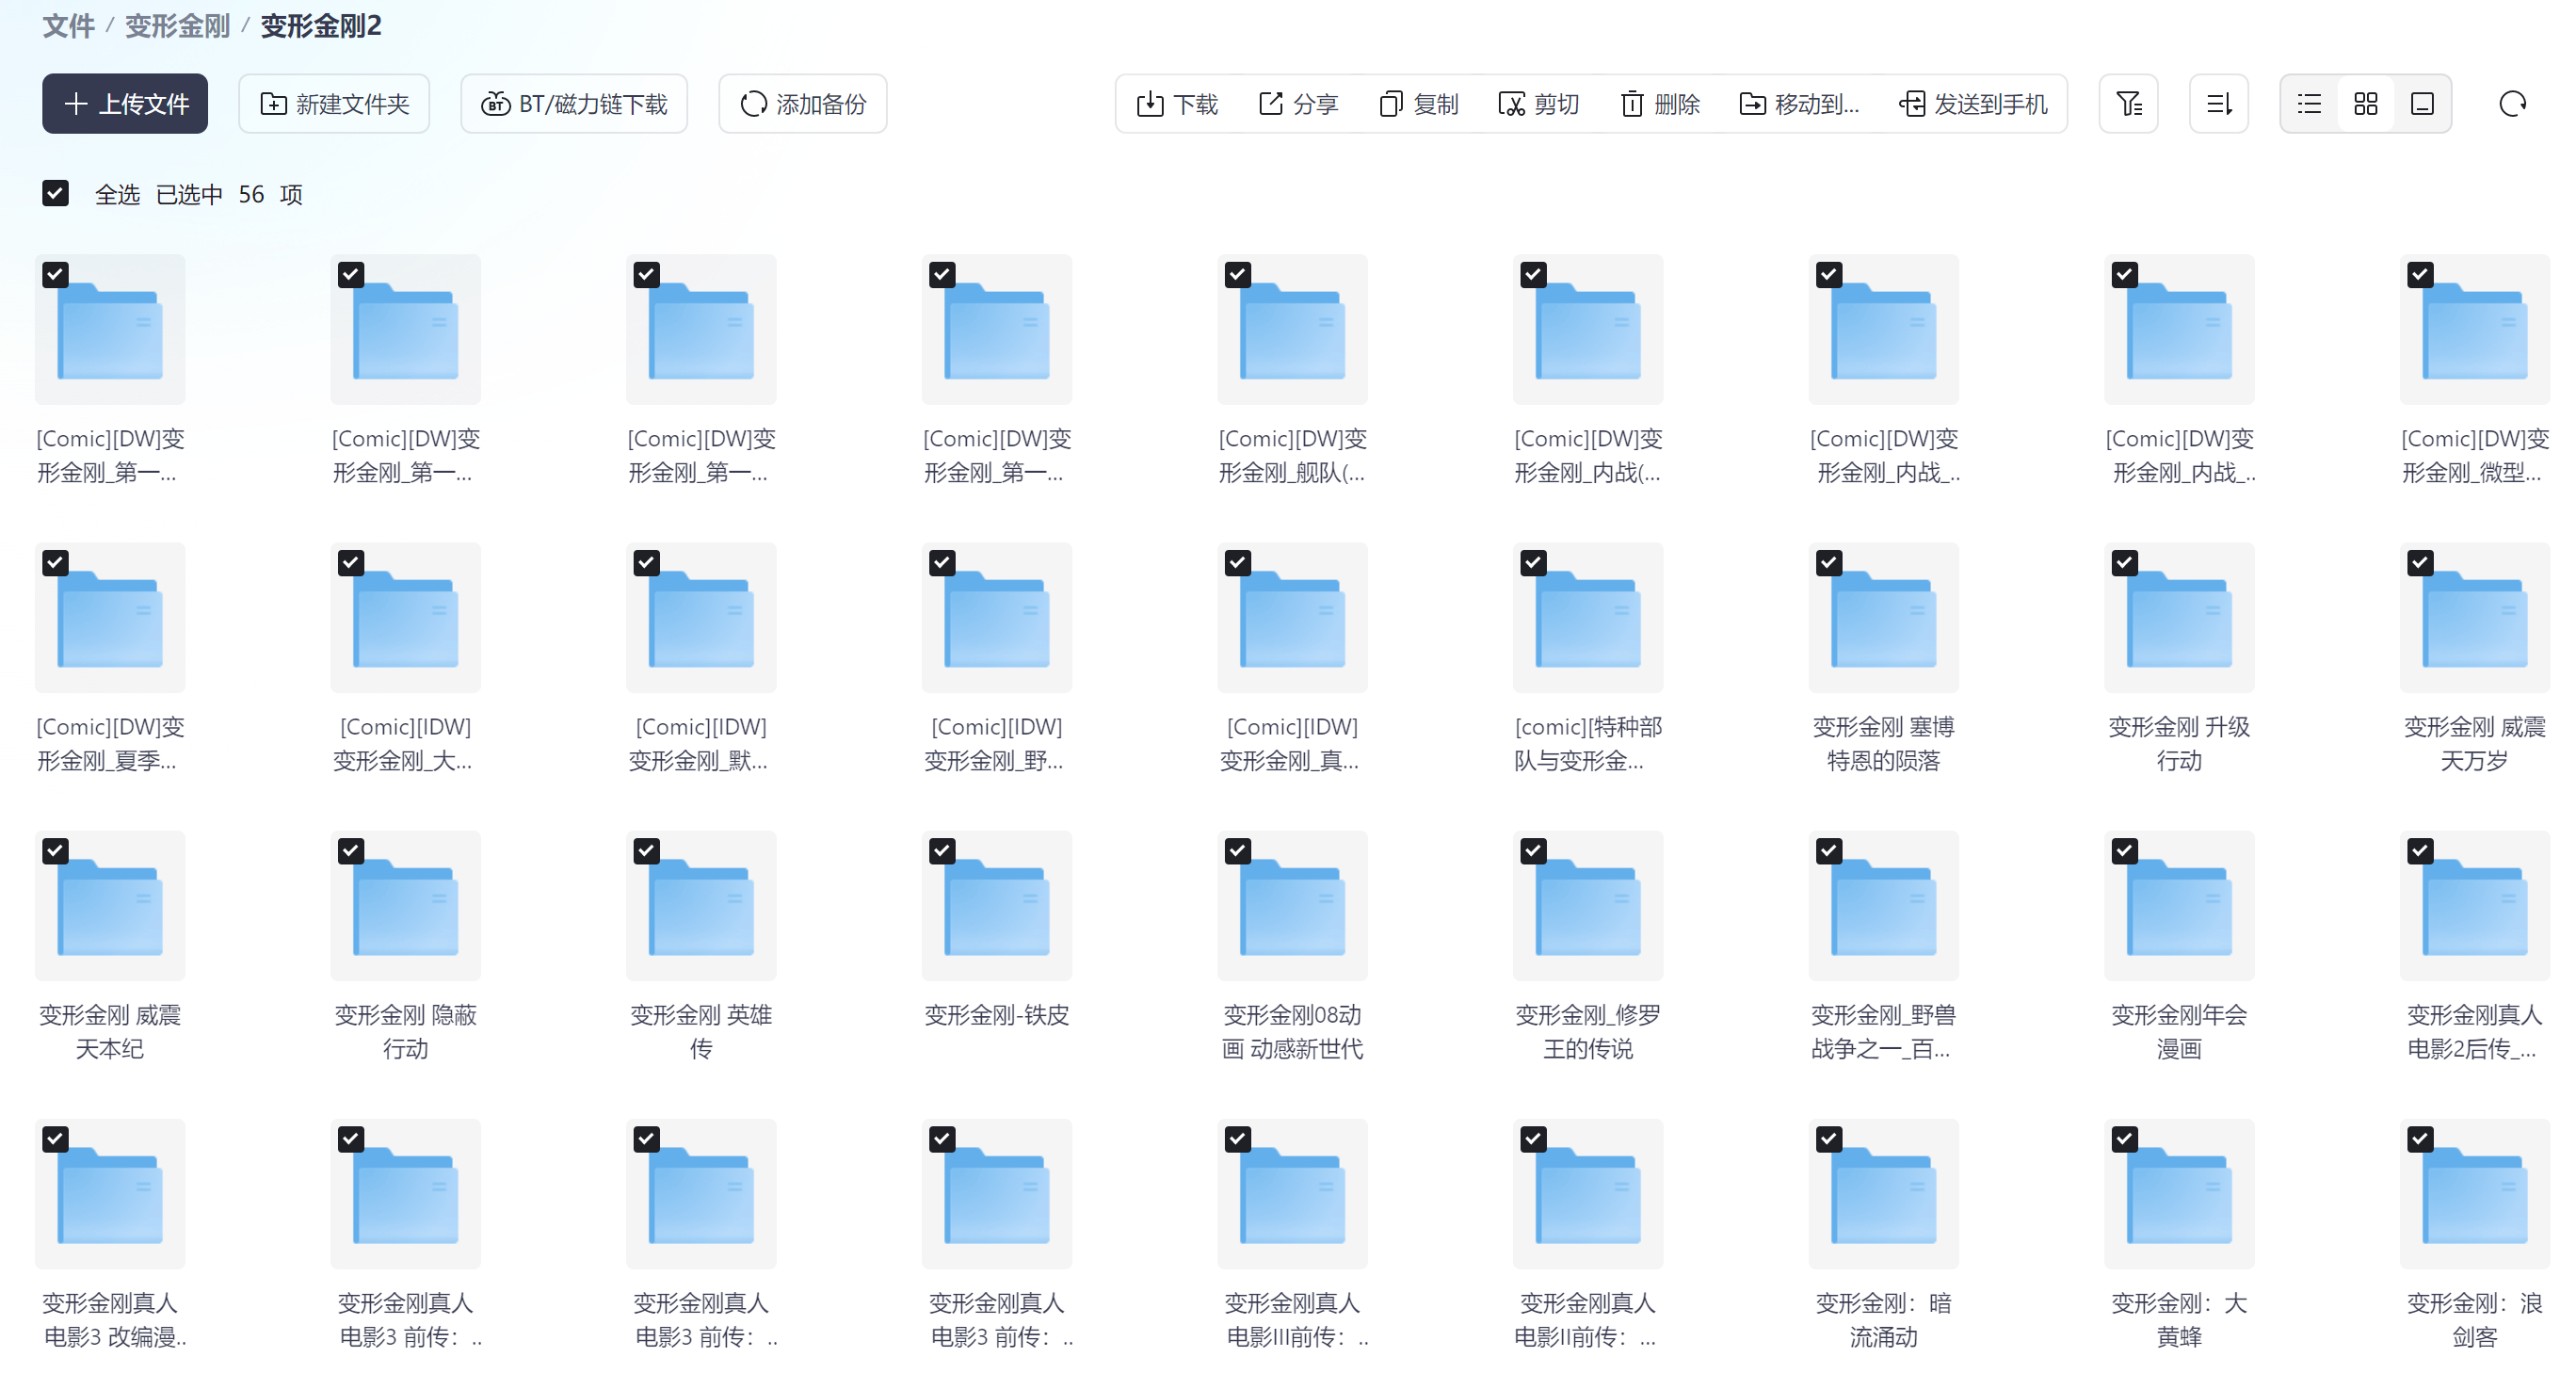Viewport: 2560px width, 1373px height.
Task: Open folder 变形金刚真人电影2后传_...
Action: pos(2475,906)
